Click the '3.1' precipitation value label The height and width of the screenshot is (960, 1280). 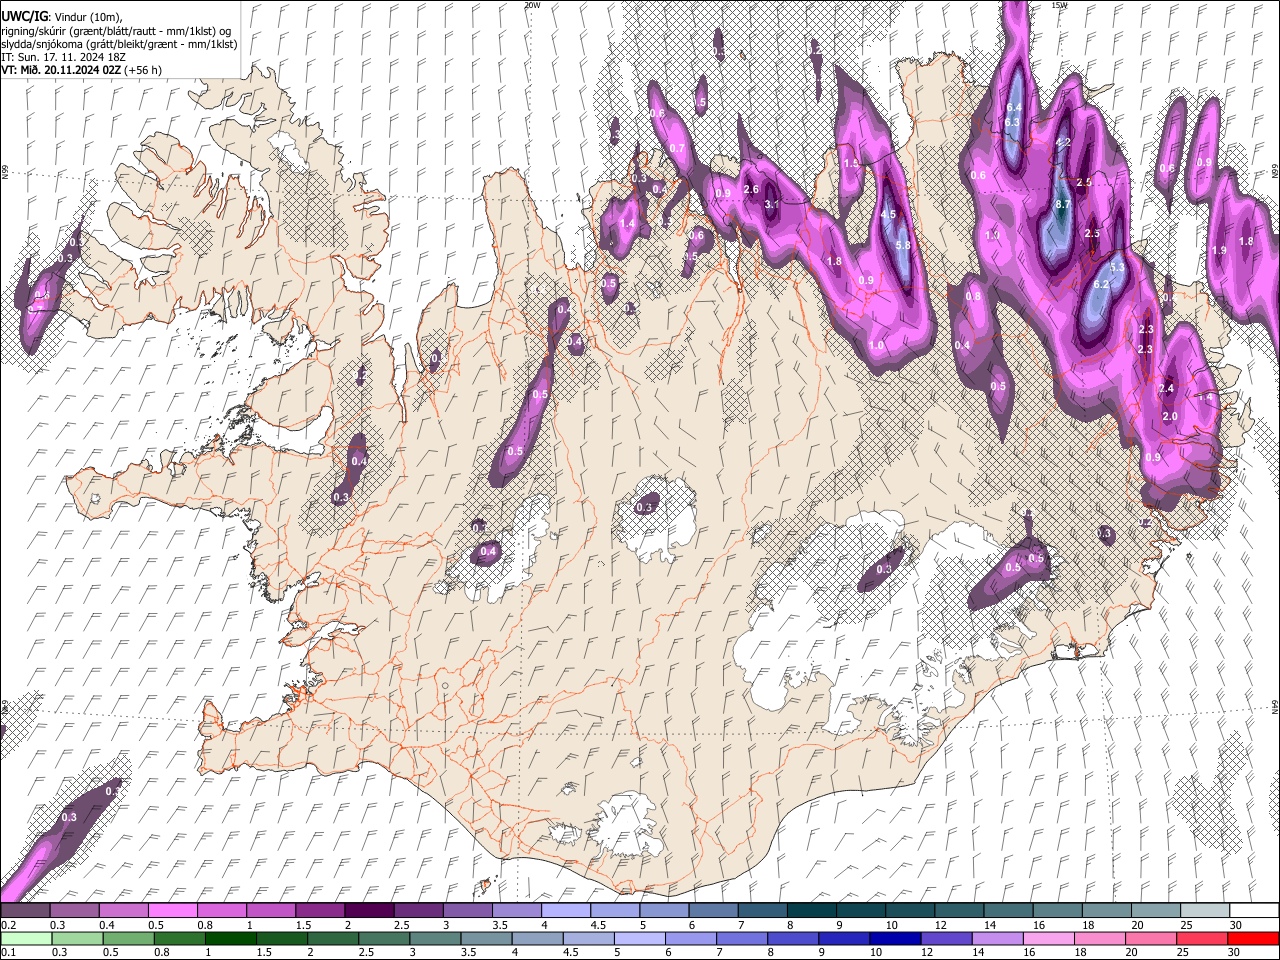[x=771, y=204]
